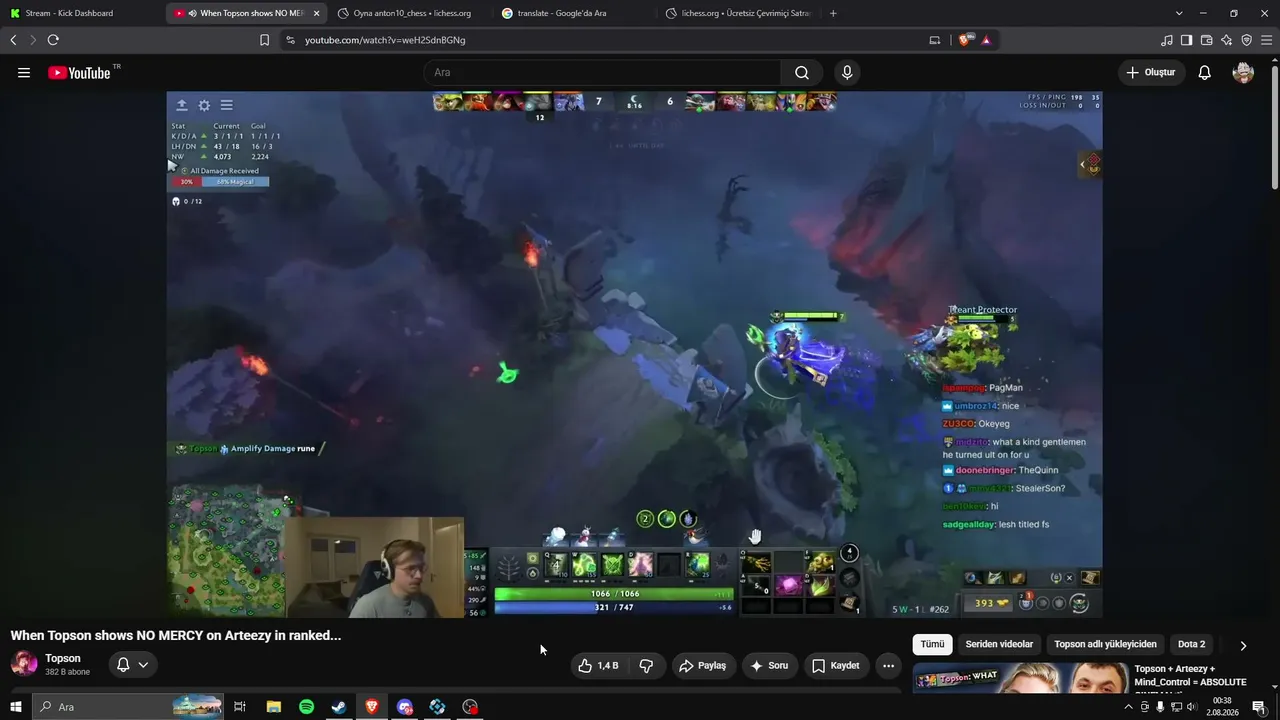Open the Brave VPN shield icon
The height and width of the screenshot is (720, 1280).
click(x=1246, y=40)
